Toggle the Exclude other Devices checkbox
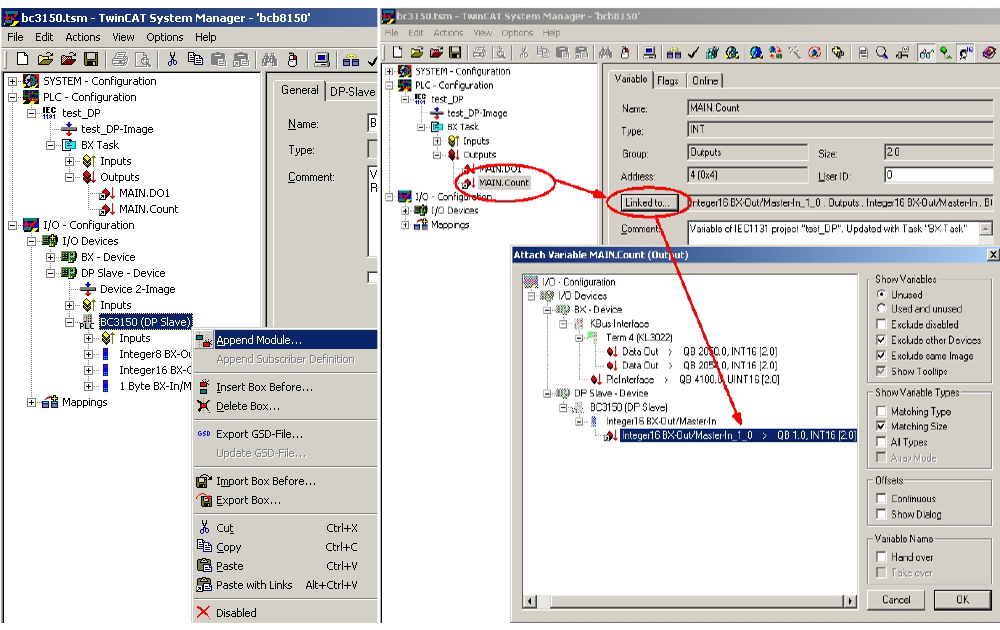 coord(881,340)
